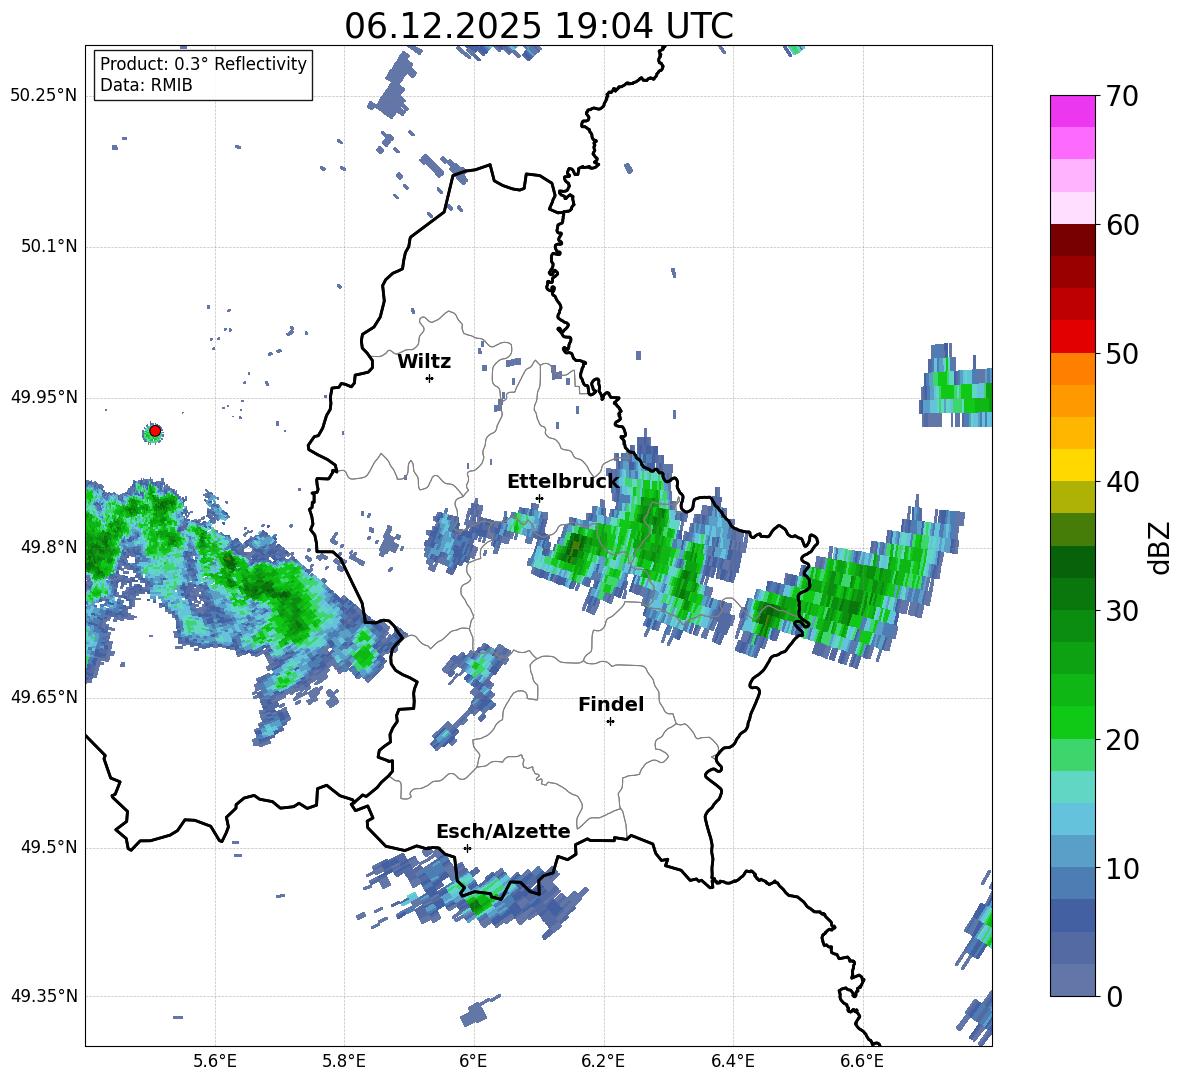Viewport: 1184px width, 1081px height.
Task: Click the yellow 40 dBZ colorbar segment
Action: tap(1073, 466)
